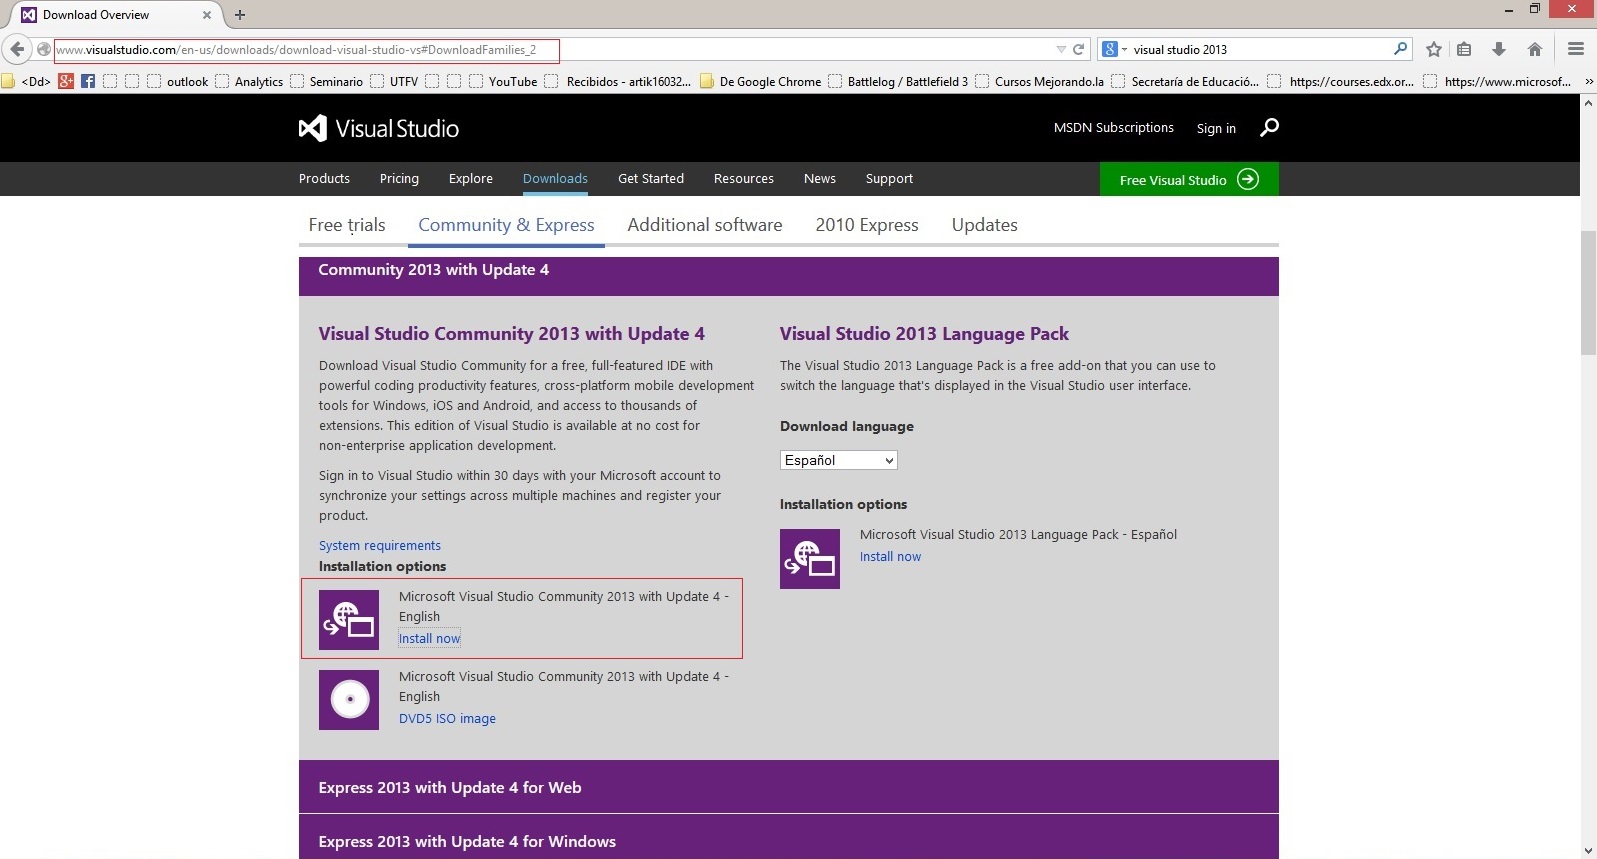This screenshot has height=859, width=1597.
Task: Open the Explore menu item
Action: 471,178
